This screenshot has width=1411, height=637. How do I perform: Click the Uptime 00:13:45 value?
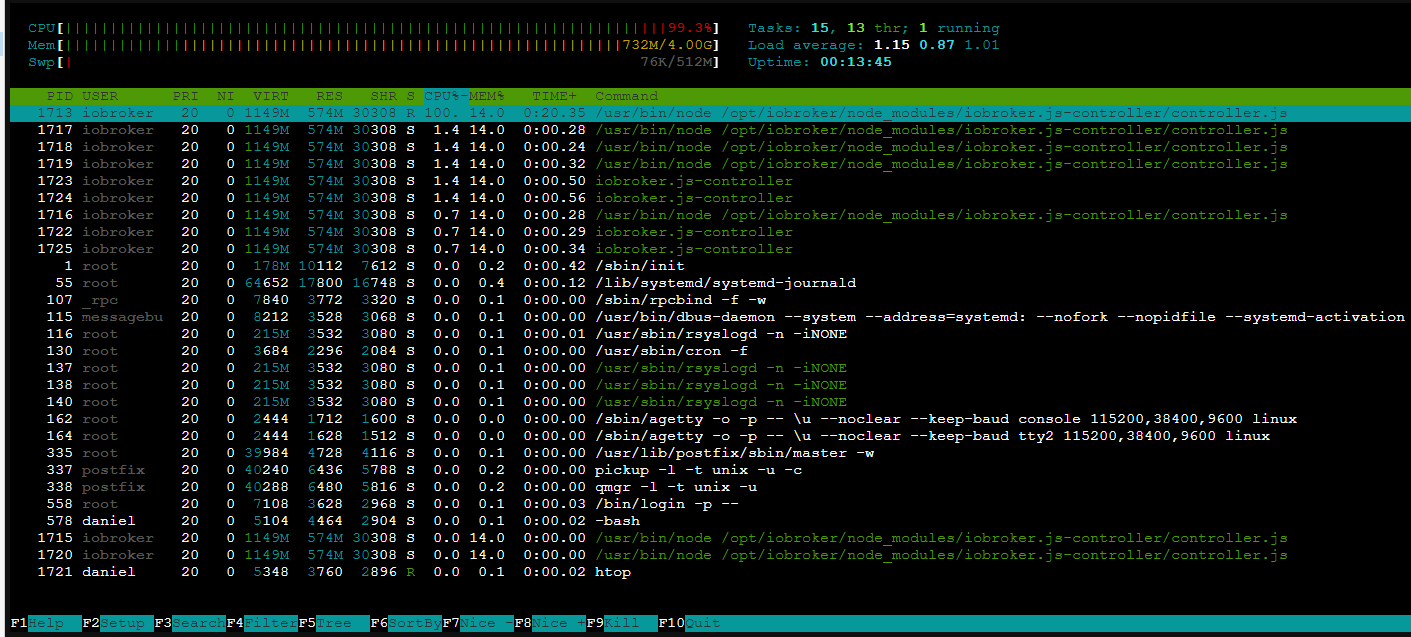(x=856, y=62)
